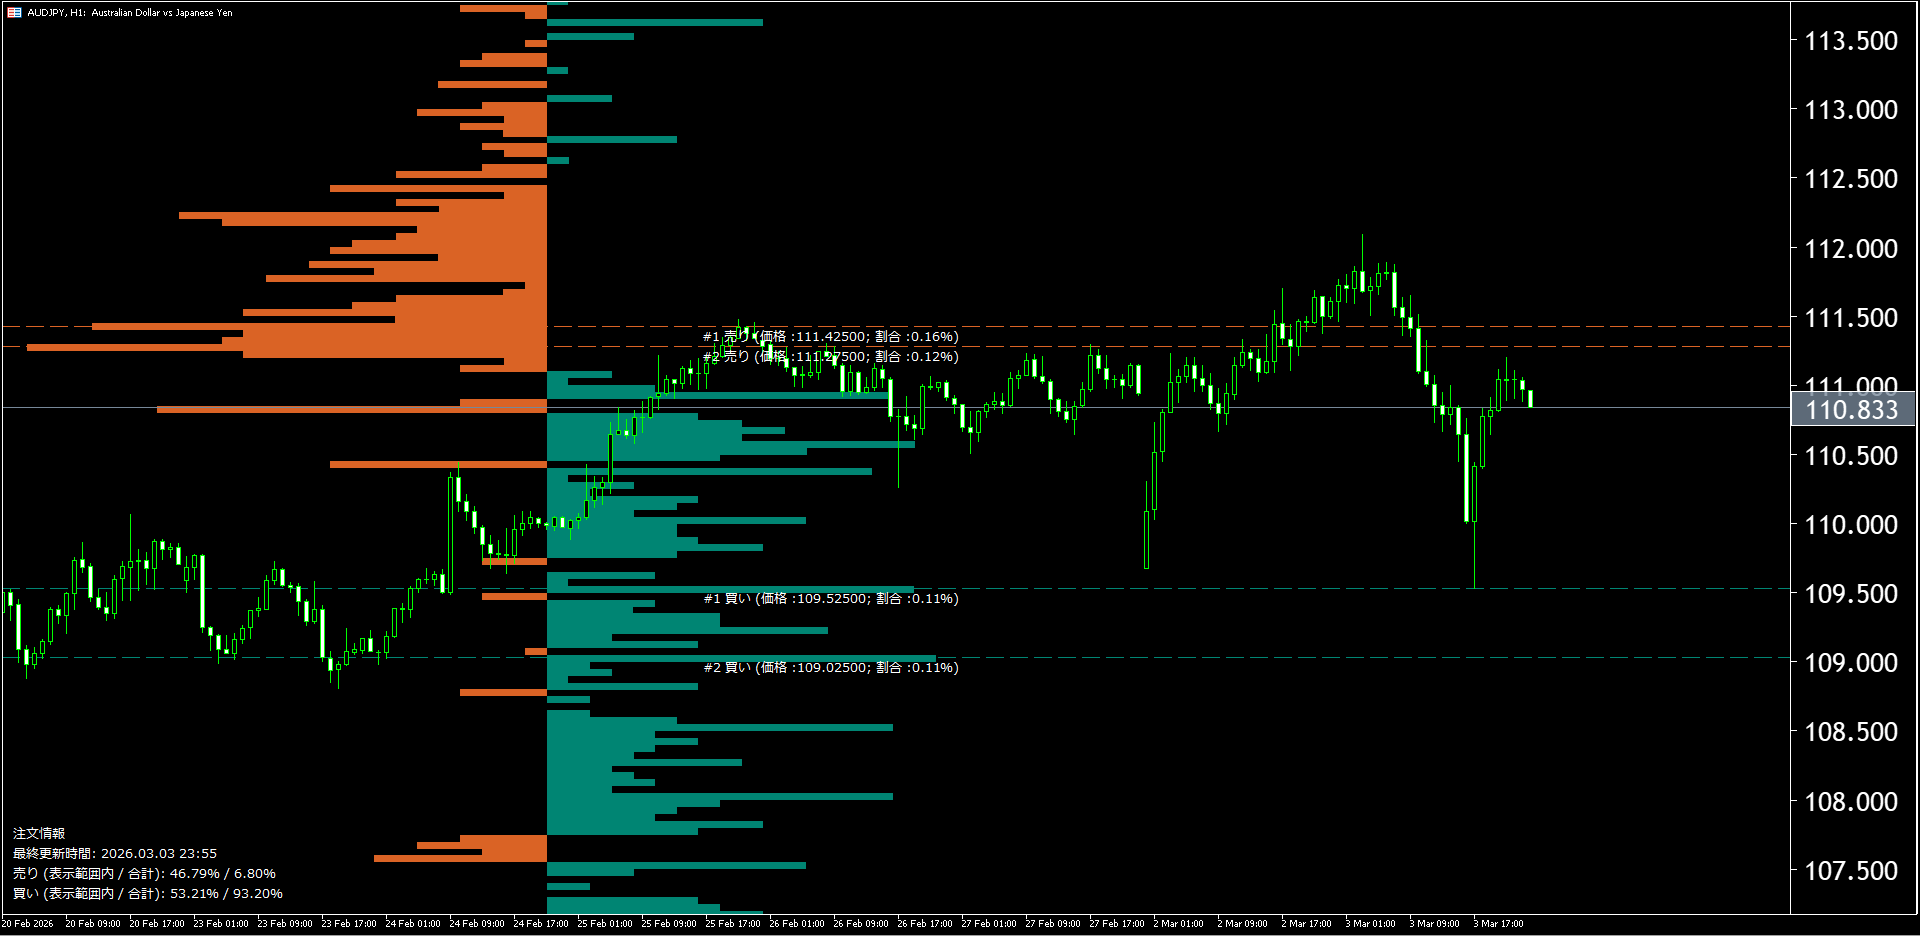Click the 25 Feb 01:00 time label
The image size is (1920, 937).
click(605, 924)
